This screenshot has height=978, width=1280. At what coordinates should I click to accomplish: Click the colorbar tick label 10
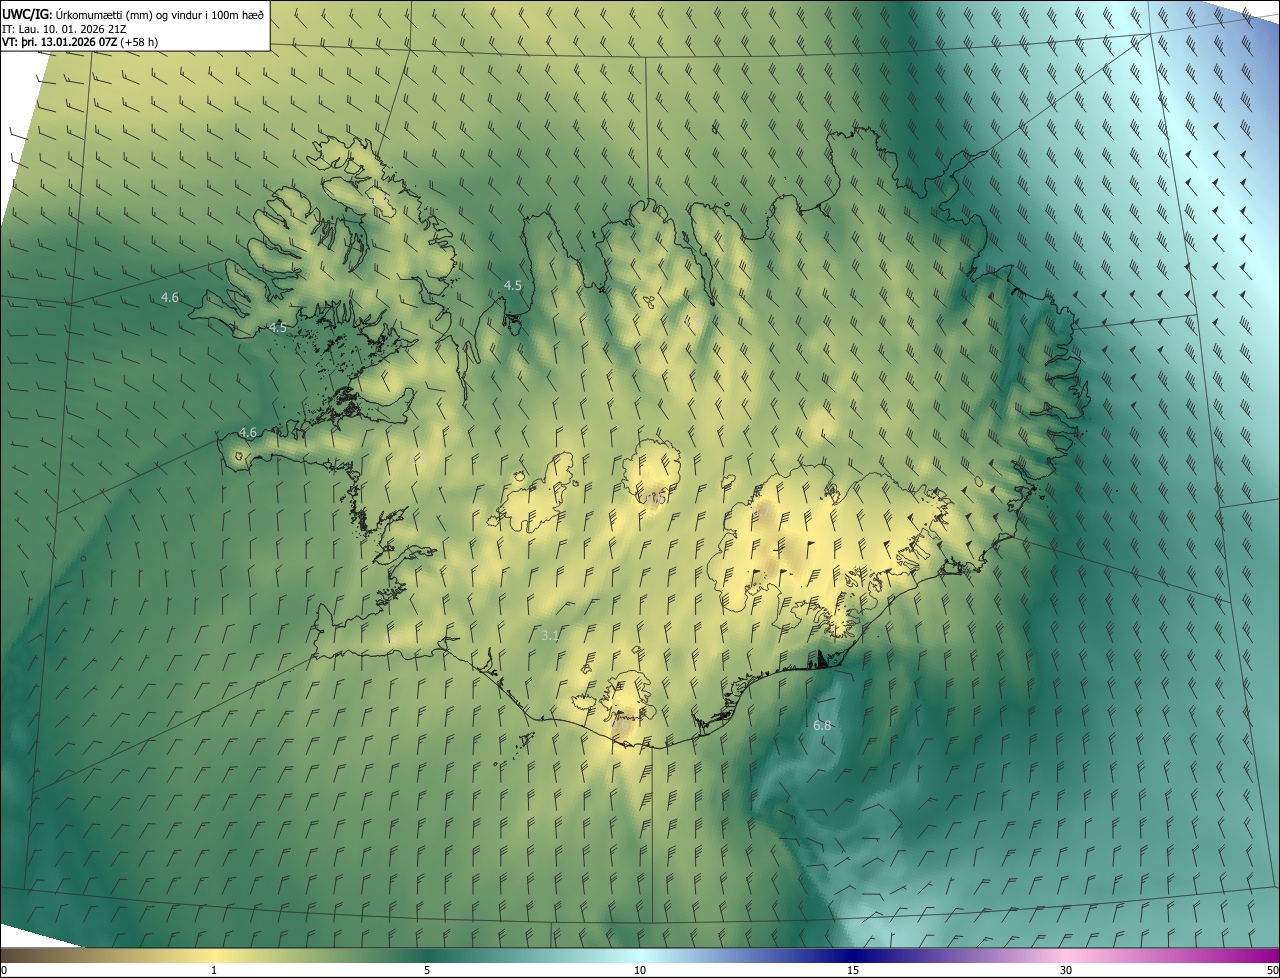[x=640, y=971]
